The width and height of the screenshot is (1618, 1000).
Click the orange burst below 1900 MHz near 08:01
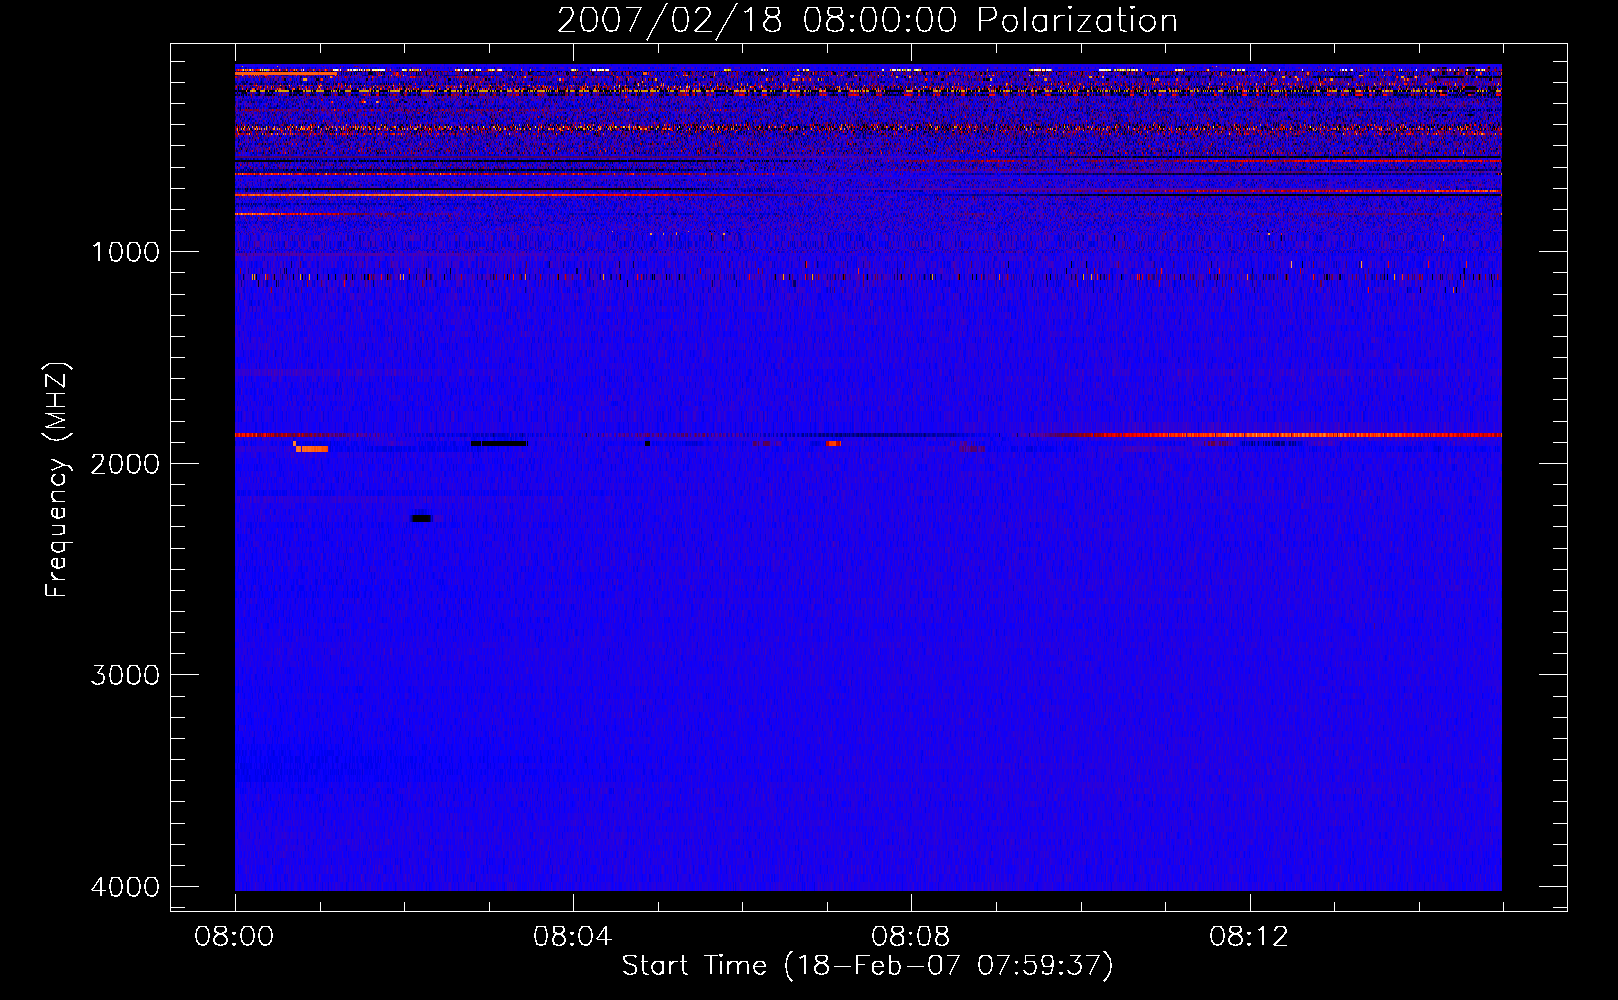311,448
